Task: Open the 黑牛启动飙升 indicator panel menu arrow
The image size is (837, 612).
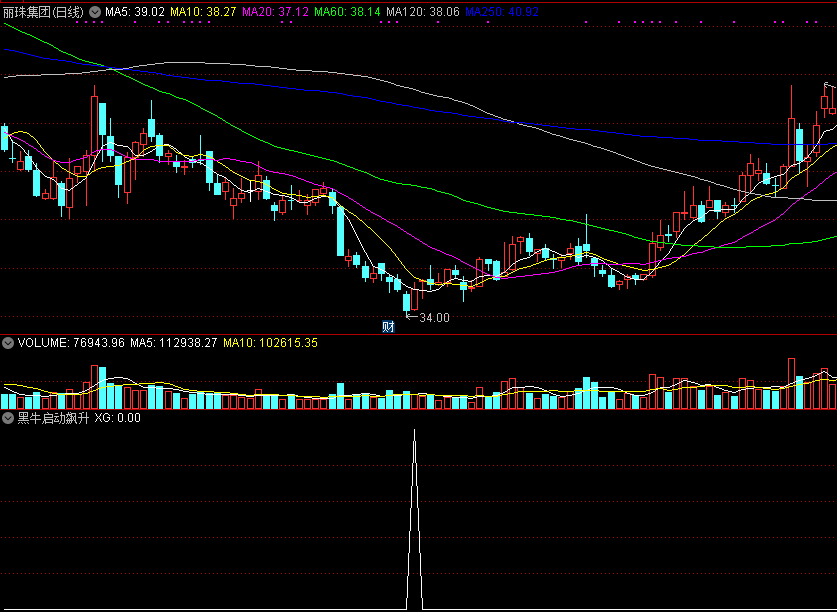Action: coord(8,418)
